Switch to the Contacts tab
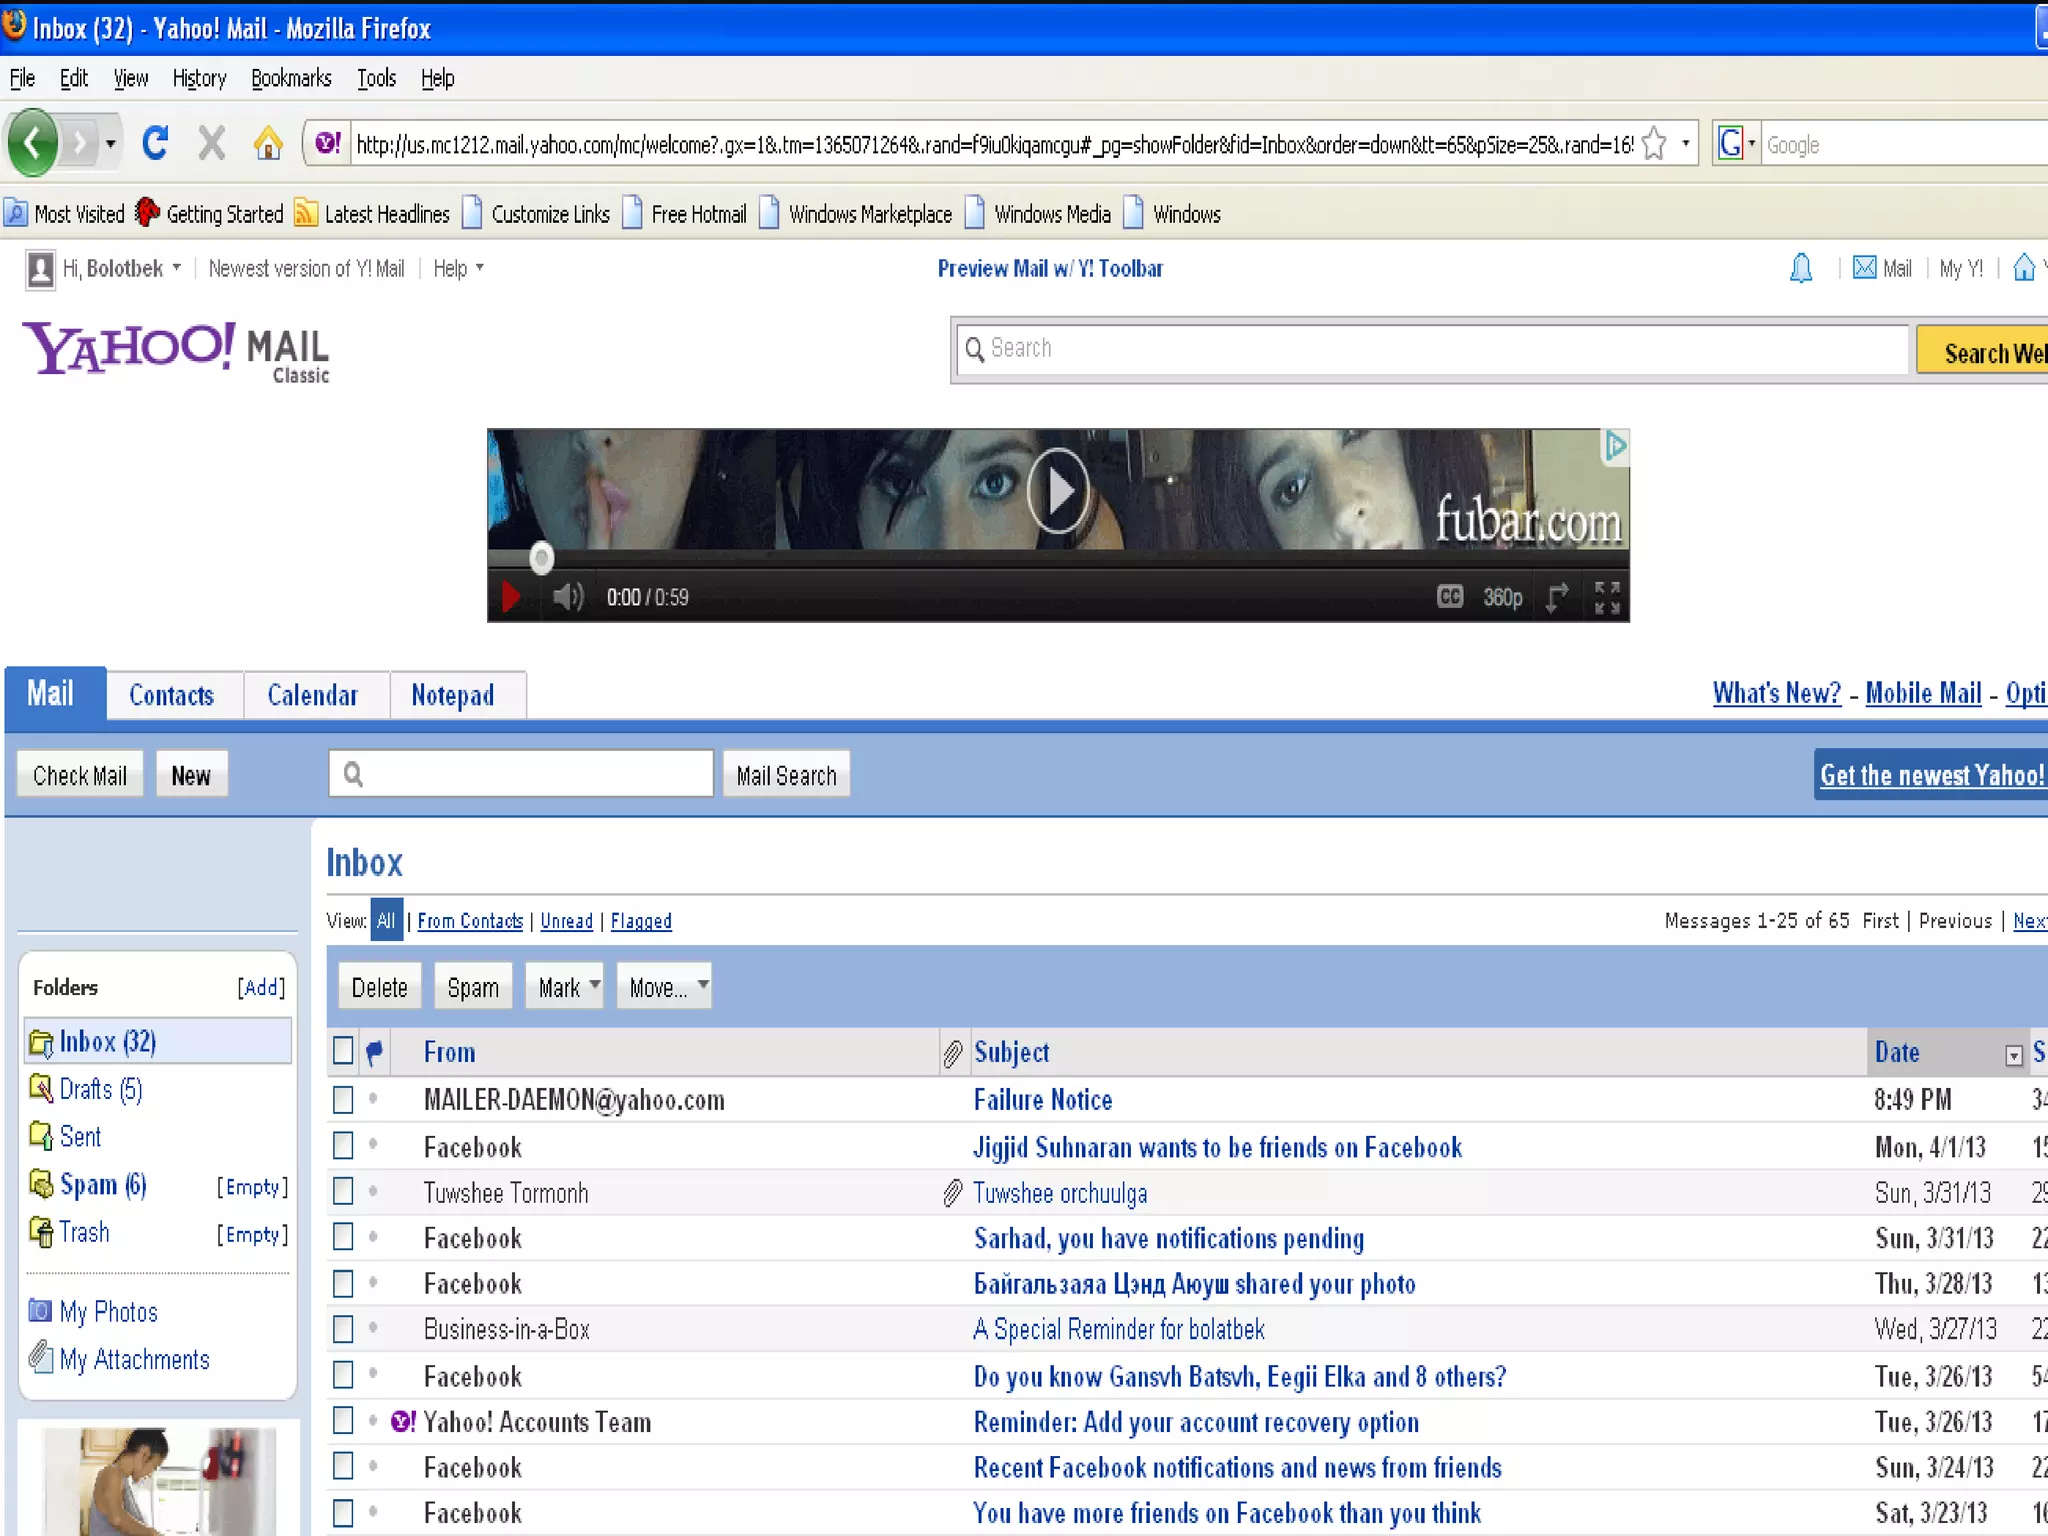The width and height of the screenshot is (2048, 1536). [171, 695]
